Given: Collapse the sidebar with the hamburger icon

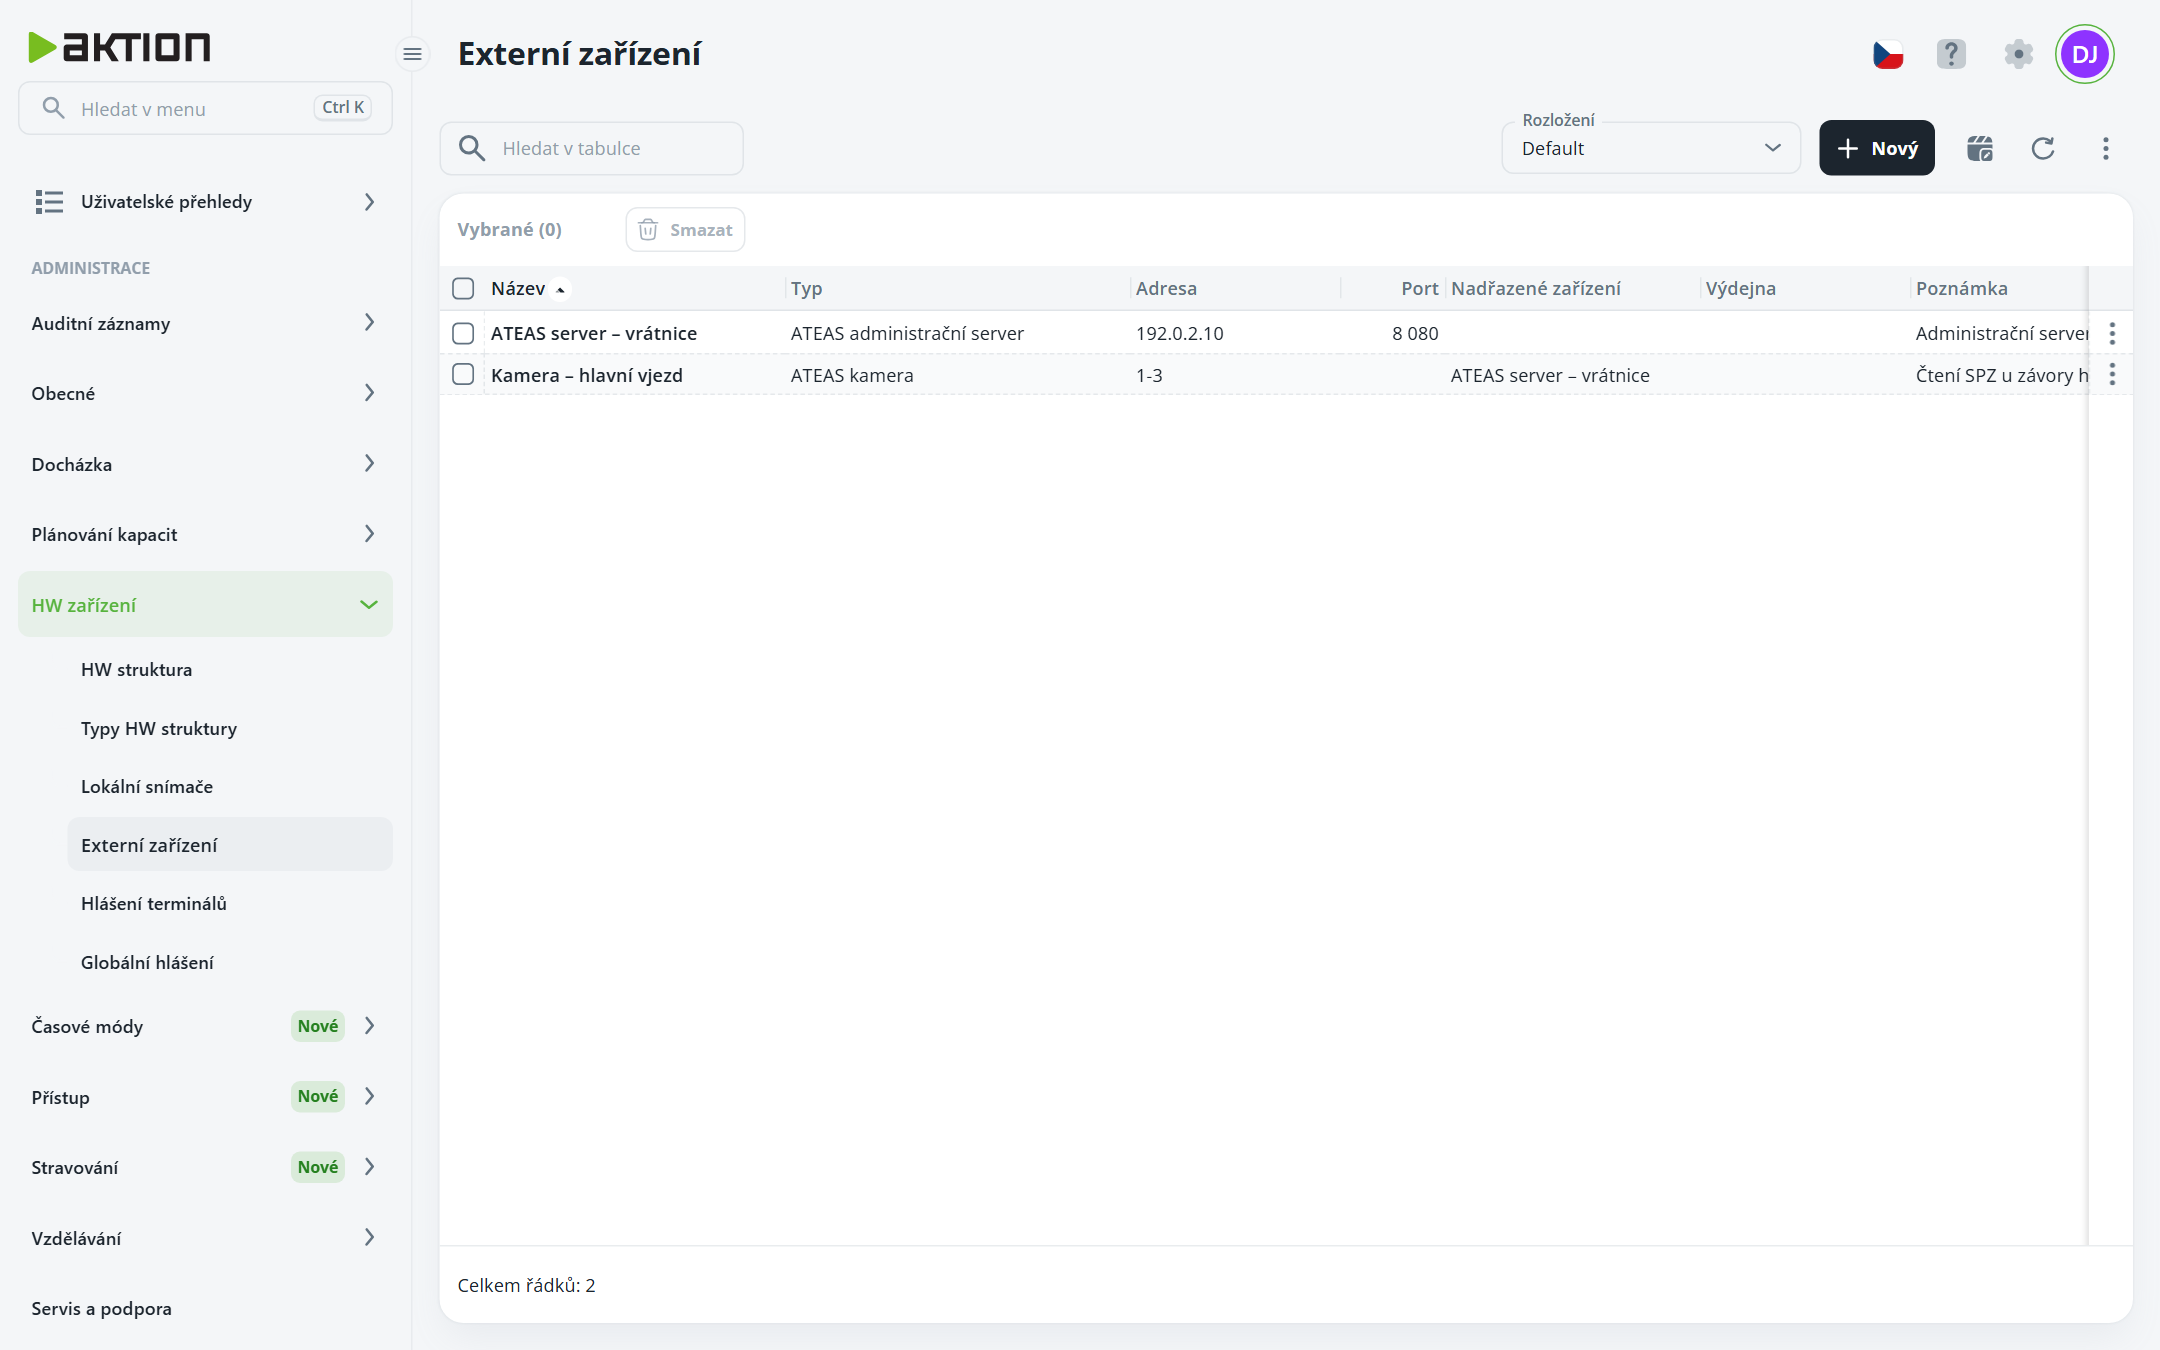Looking at the screenshot, I should [412, 54].
